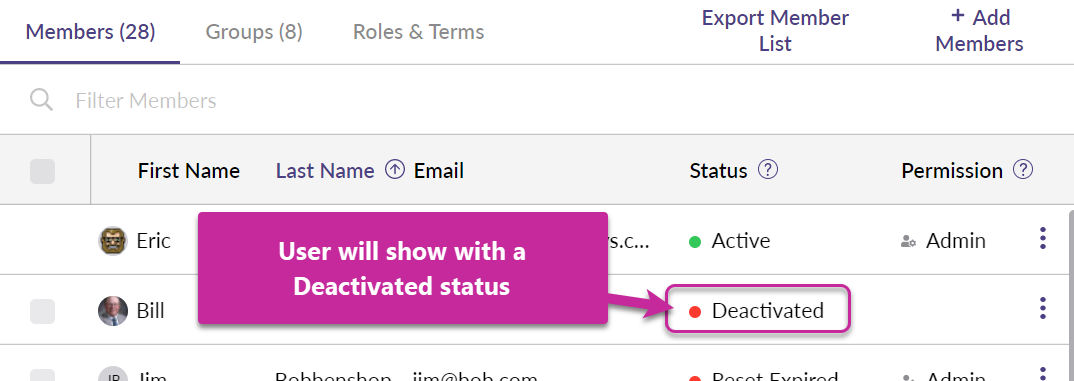Viewport: 1074px width, 381px height.
Task: Select the Members (28) tab
Action: click(90, 32)
